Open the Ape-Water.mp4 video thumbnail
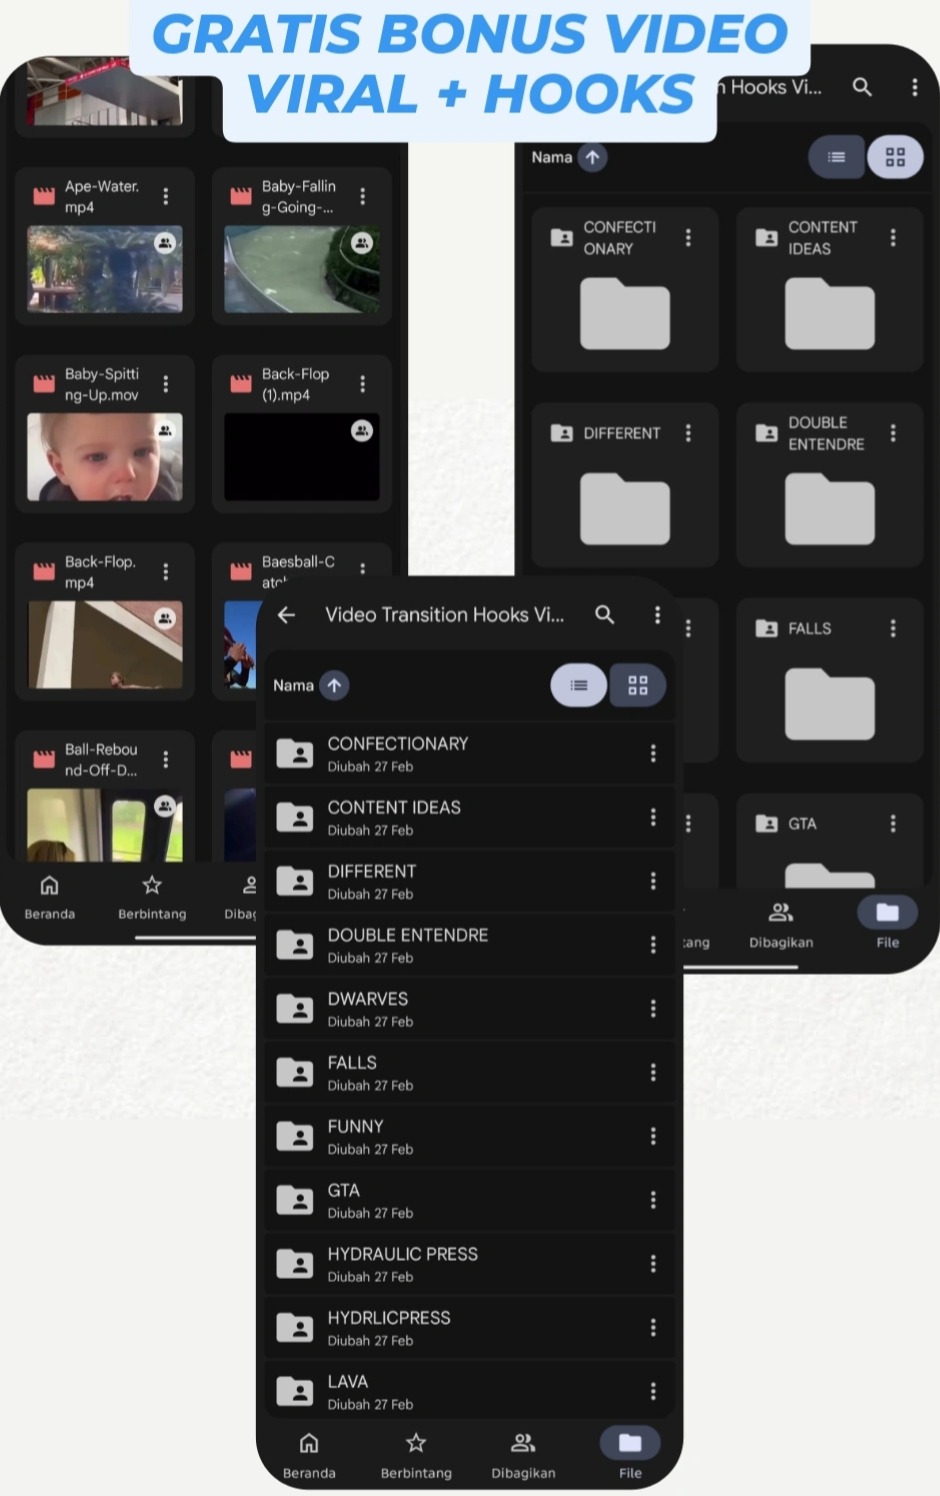The height and width of the screenshot is (1496, 940). [x=105, y=268]
